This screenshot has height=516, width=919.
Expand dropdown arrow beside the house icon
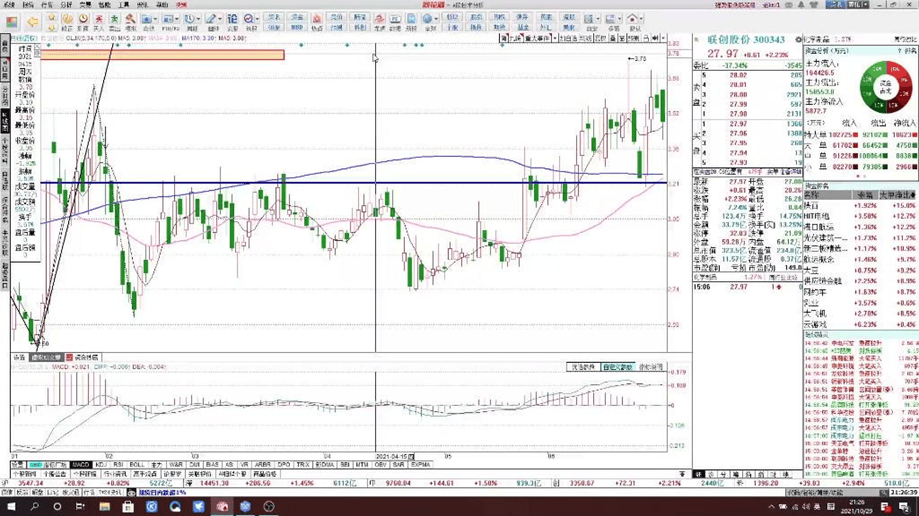click(643, 19)
